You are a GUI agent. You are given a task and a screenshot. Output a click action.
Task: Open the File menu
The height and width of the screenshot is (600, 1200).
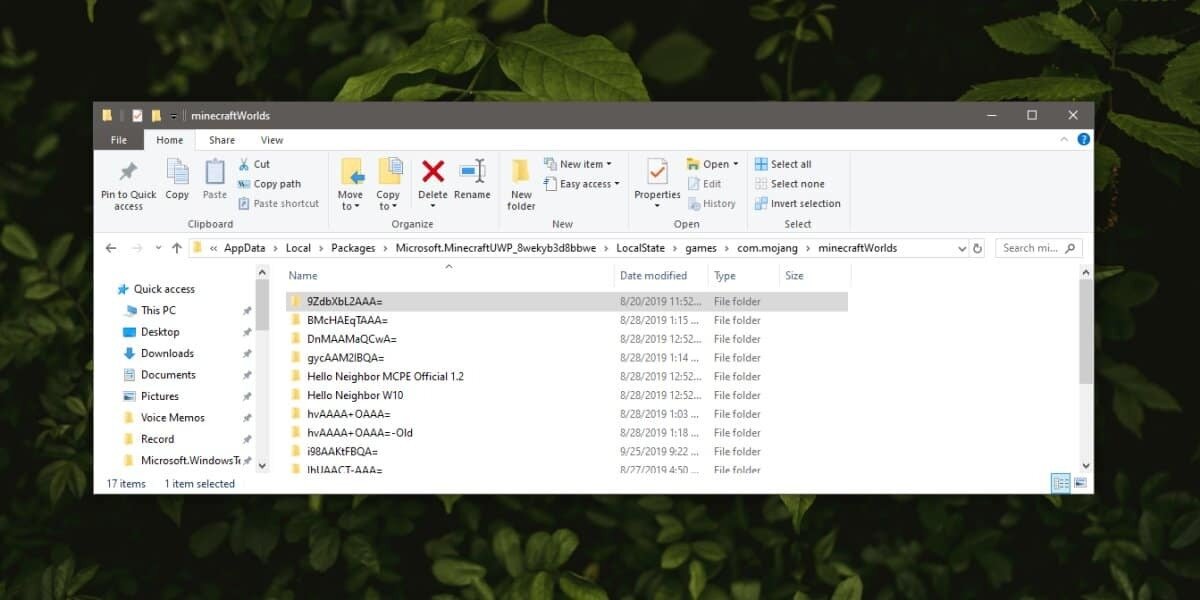point(118,139)
